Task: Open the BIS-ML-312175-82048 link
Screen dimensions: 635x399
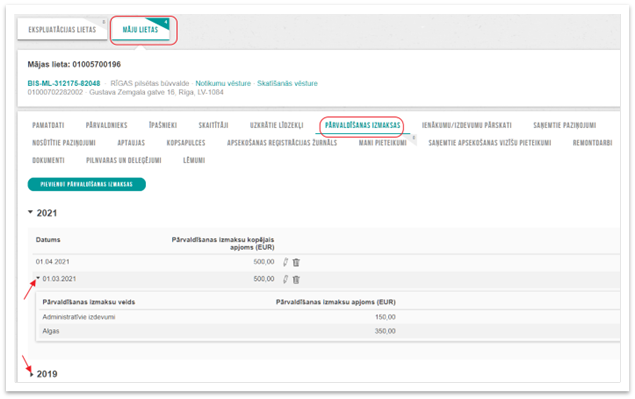Action: (64, 83)
